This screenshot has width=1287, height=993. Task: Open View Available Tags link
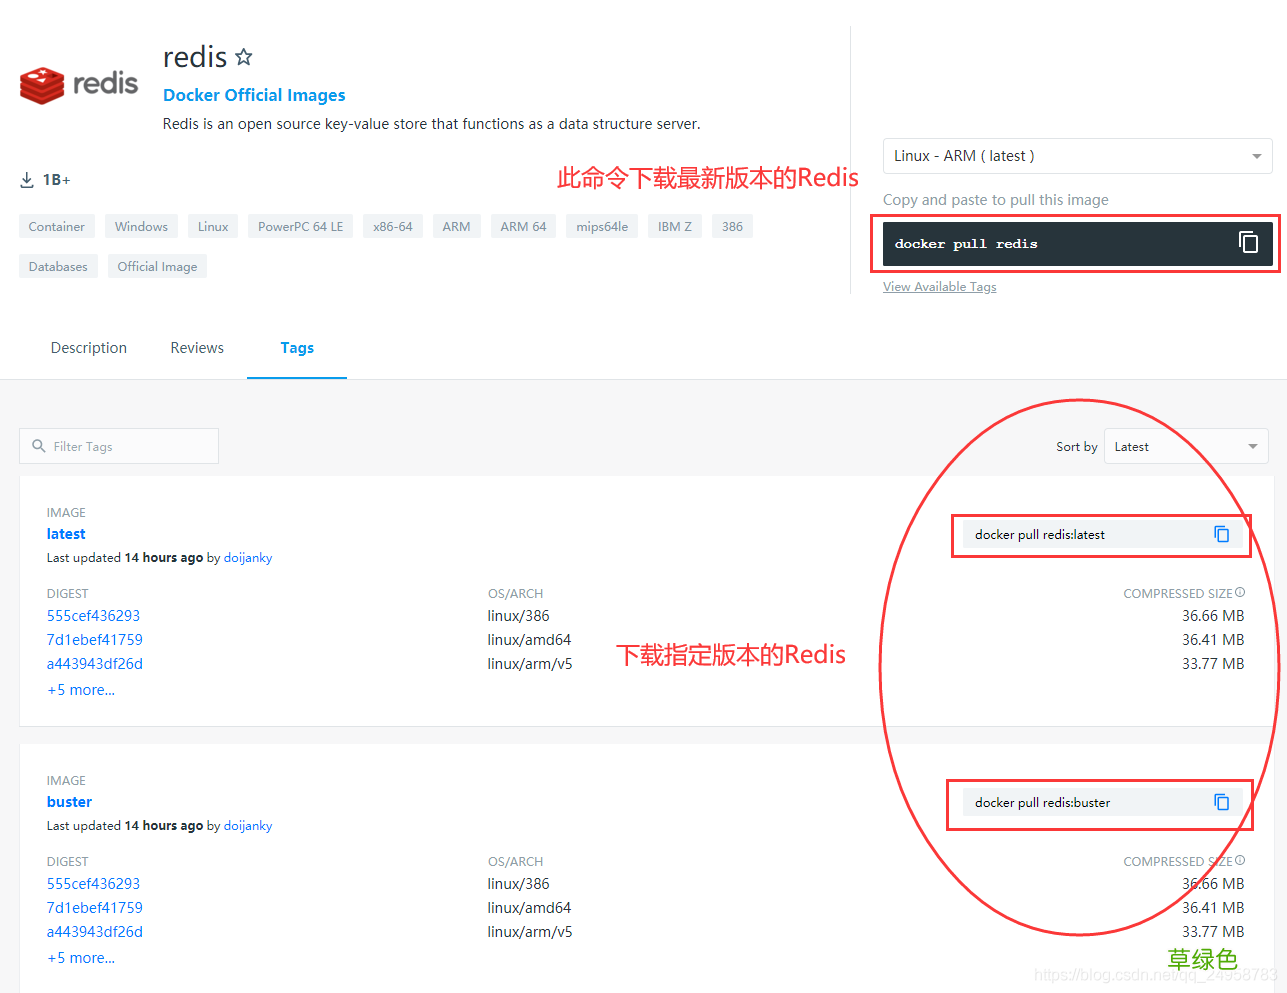[x=939, y=287]
